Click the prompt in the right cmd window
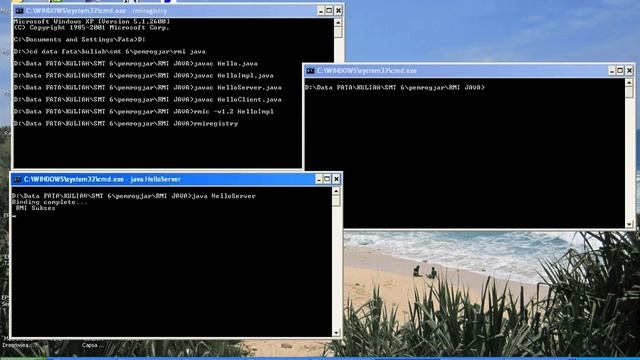640x360 pixels. [x=395, y=87]
